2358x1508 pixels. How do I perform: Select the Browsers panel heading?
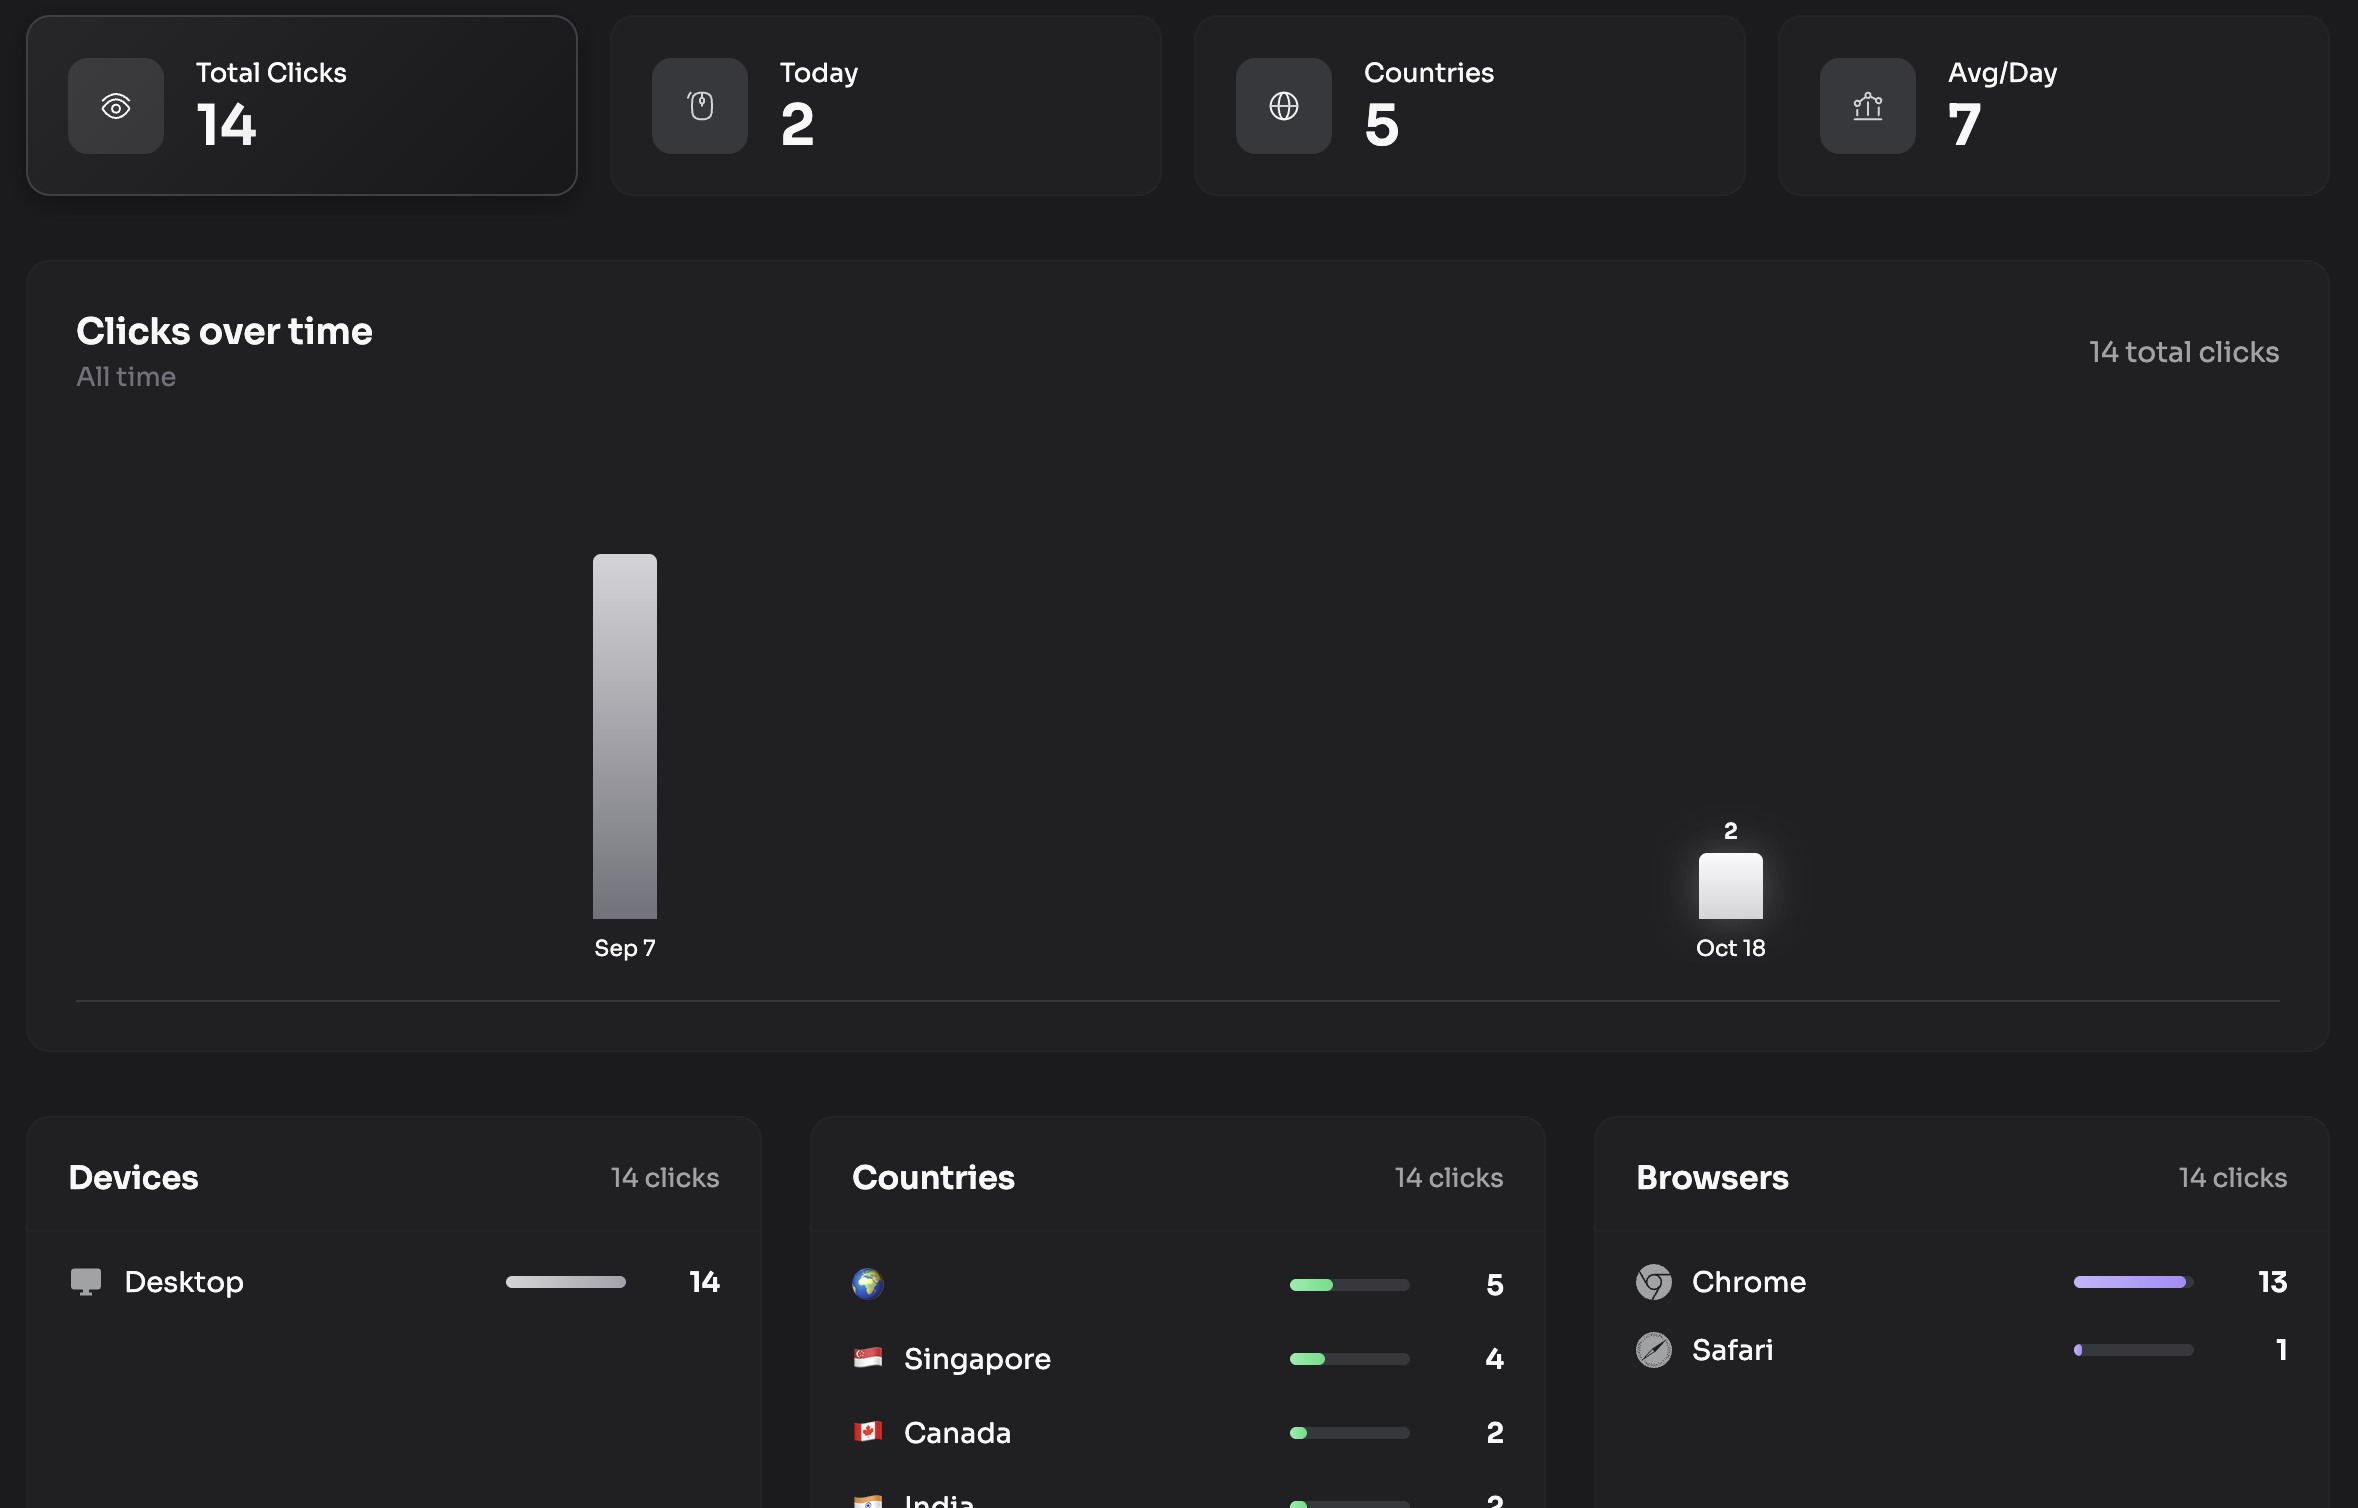1712,1178
